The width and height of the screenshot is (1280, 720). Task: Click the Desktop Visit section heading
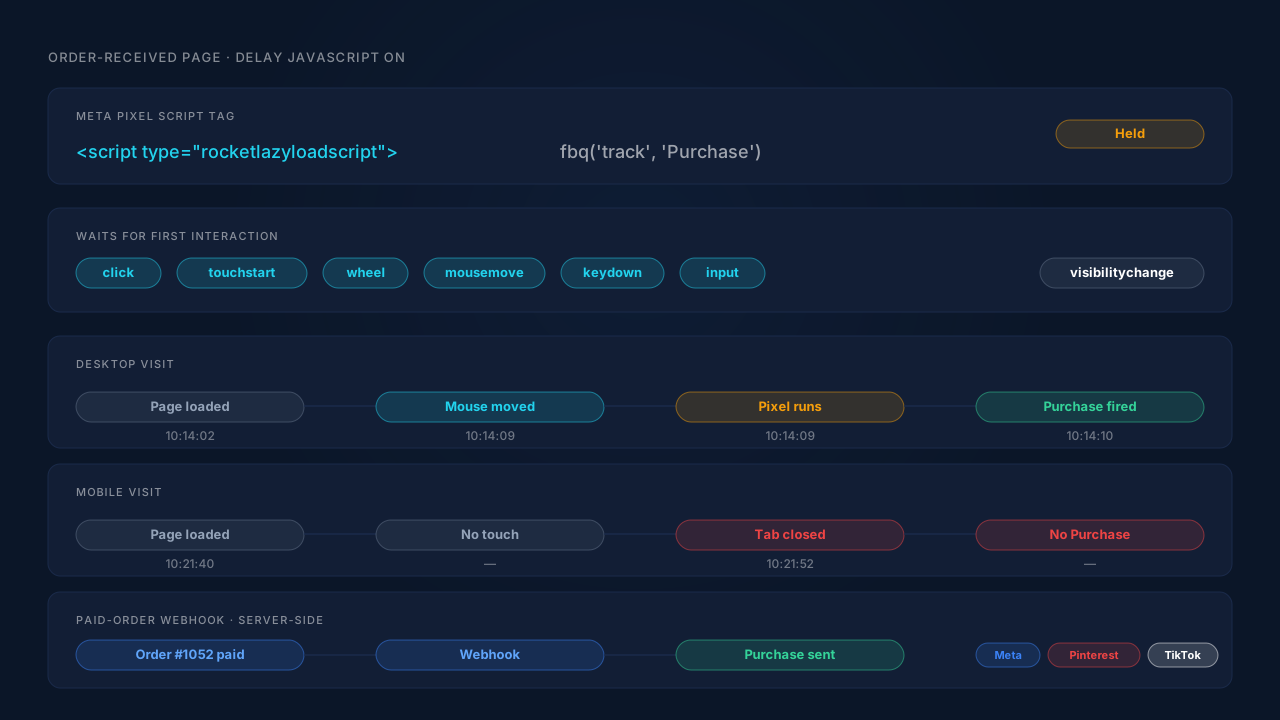pyautogui.click(x=125, y=365)
